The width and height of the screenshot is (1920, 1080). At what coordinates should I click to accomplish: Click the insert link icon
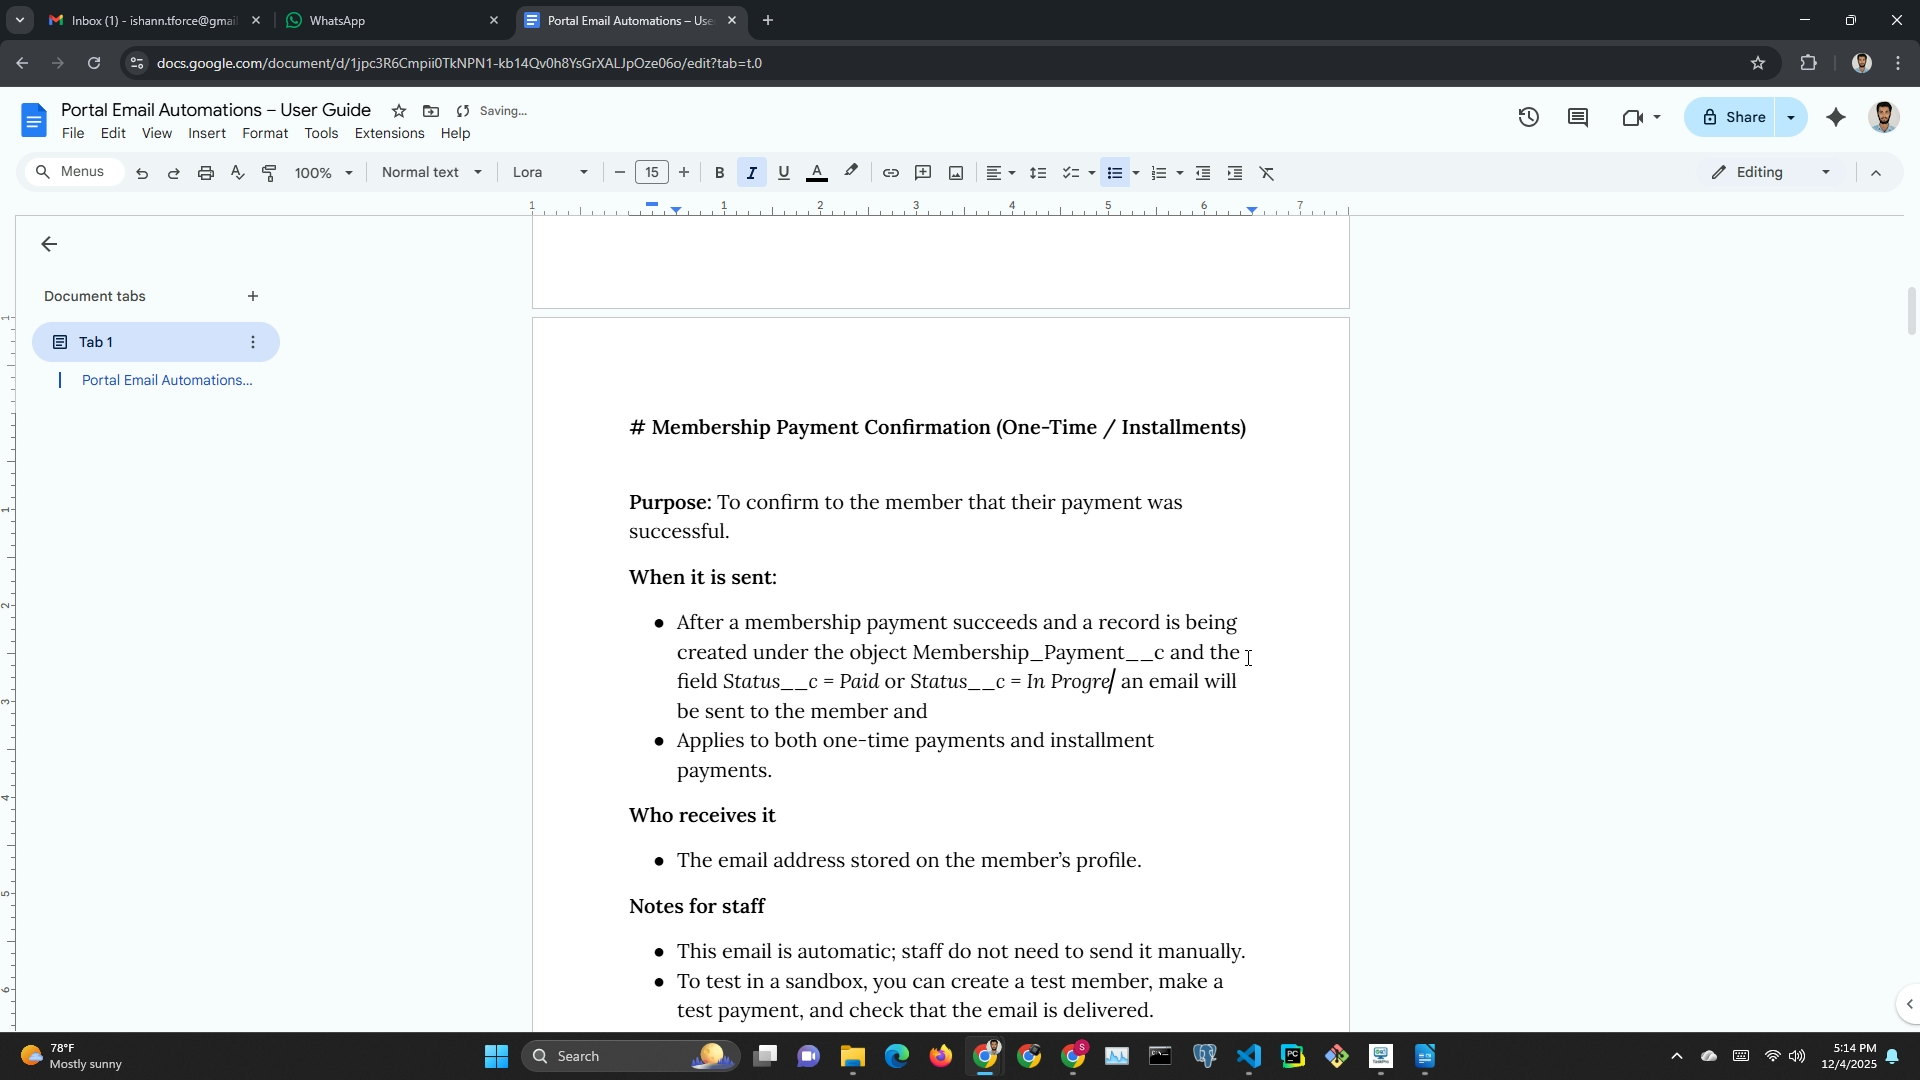[890, 173]
